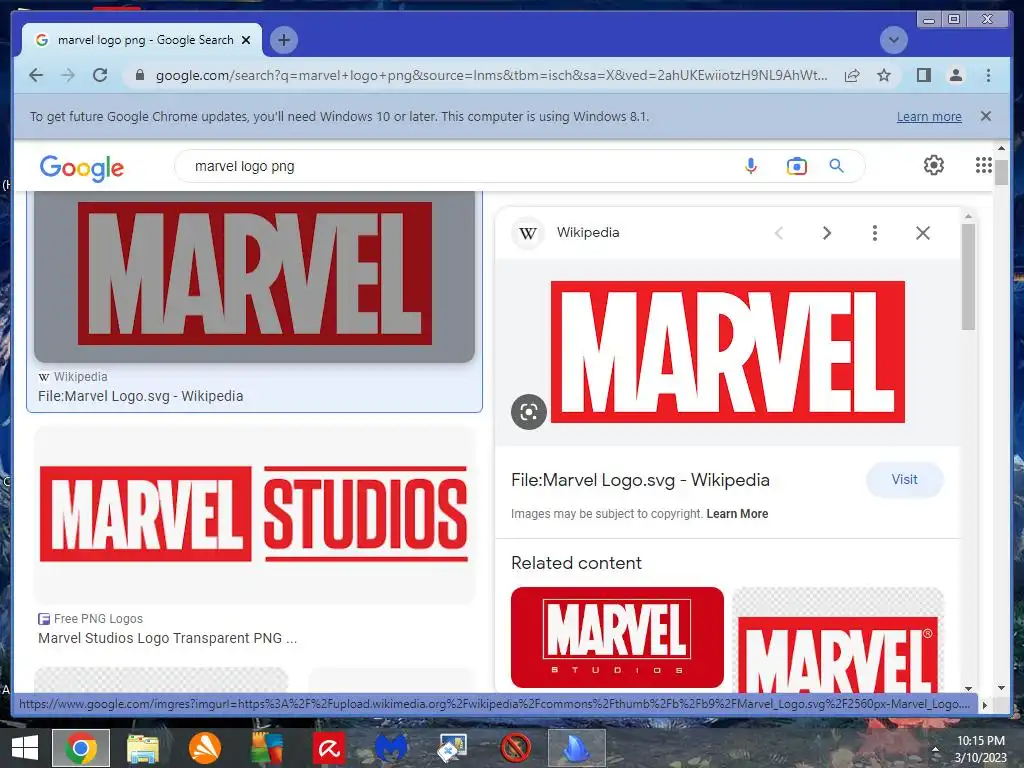The image size is (1024, 768).
Task: Click the page vertical scrollbar thumb
Action: pos(1001,172)
